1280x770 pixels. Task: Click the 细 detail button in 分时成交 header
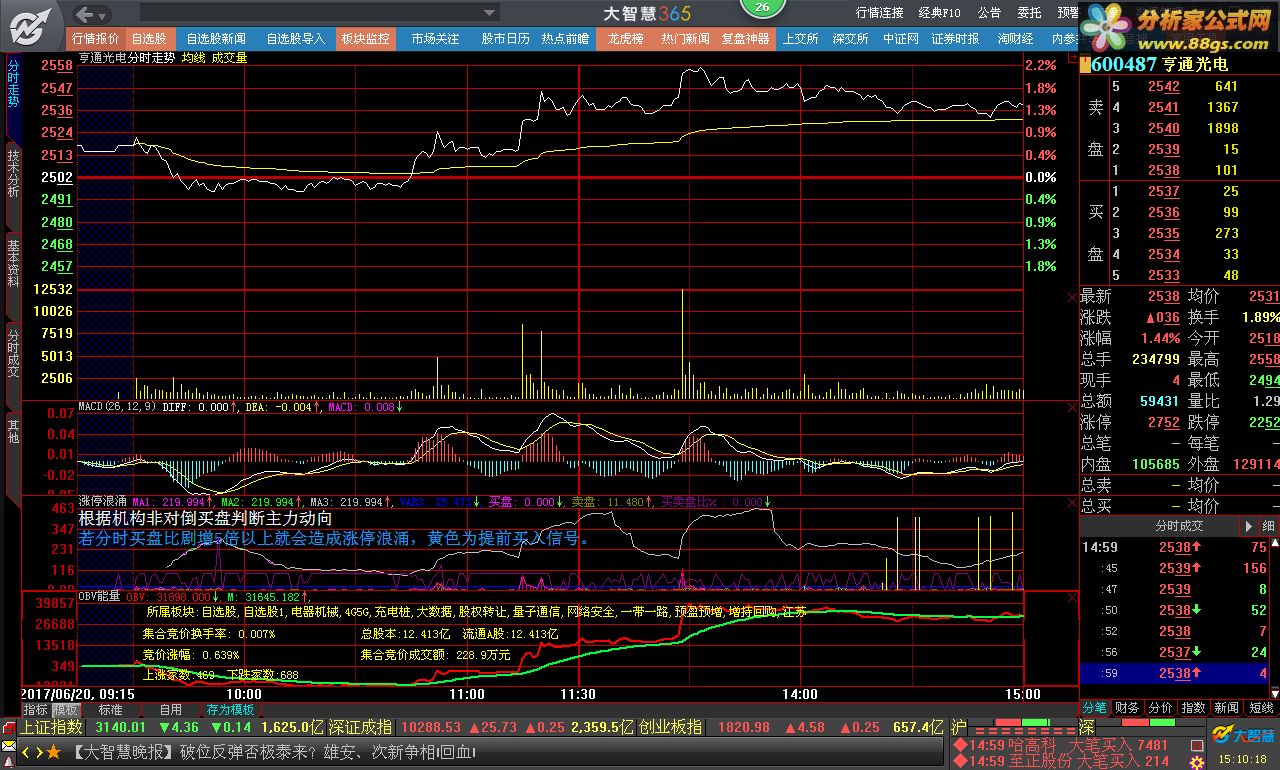1268,526
